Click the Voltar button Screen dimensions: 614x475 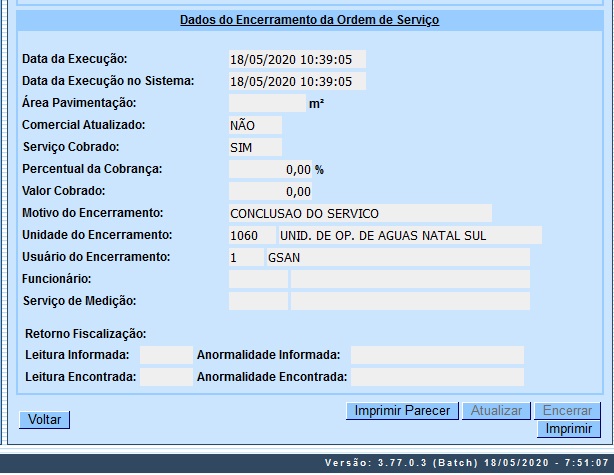click(44, 420)
